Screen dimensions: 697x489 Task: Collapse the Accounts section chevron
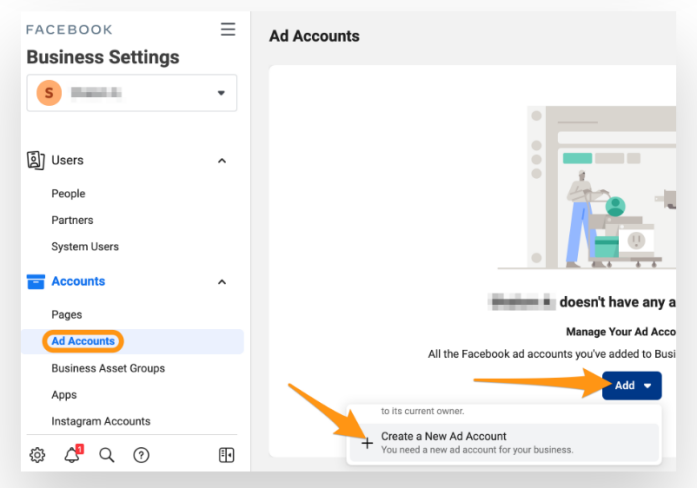(x=222, y=282)
